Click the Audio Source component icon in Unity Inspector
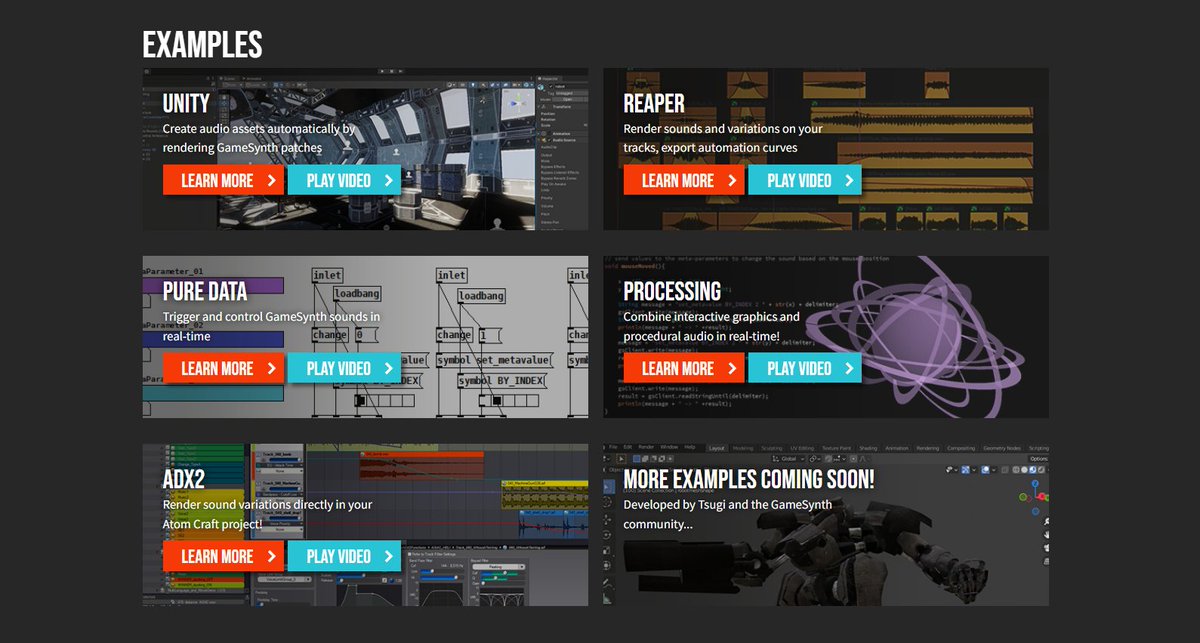 pyautogui.click(x=544, y=139)
